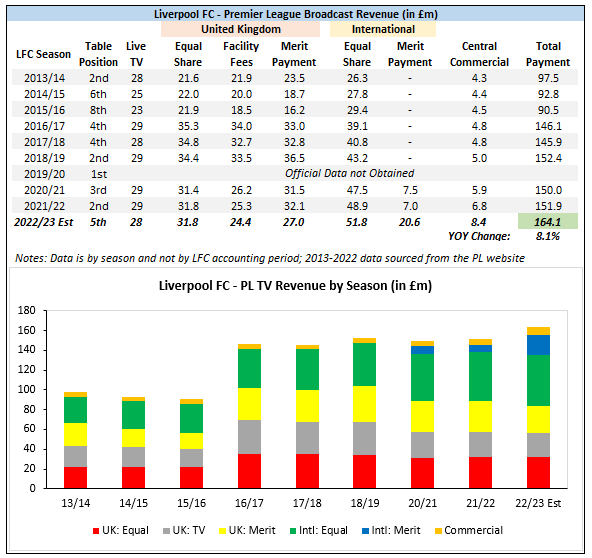Viewport: 592px width, 558px height.
Task: Click the total payment value '92.8'
Action: click(548, 94)
